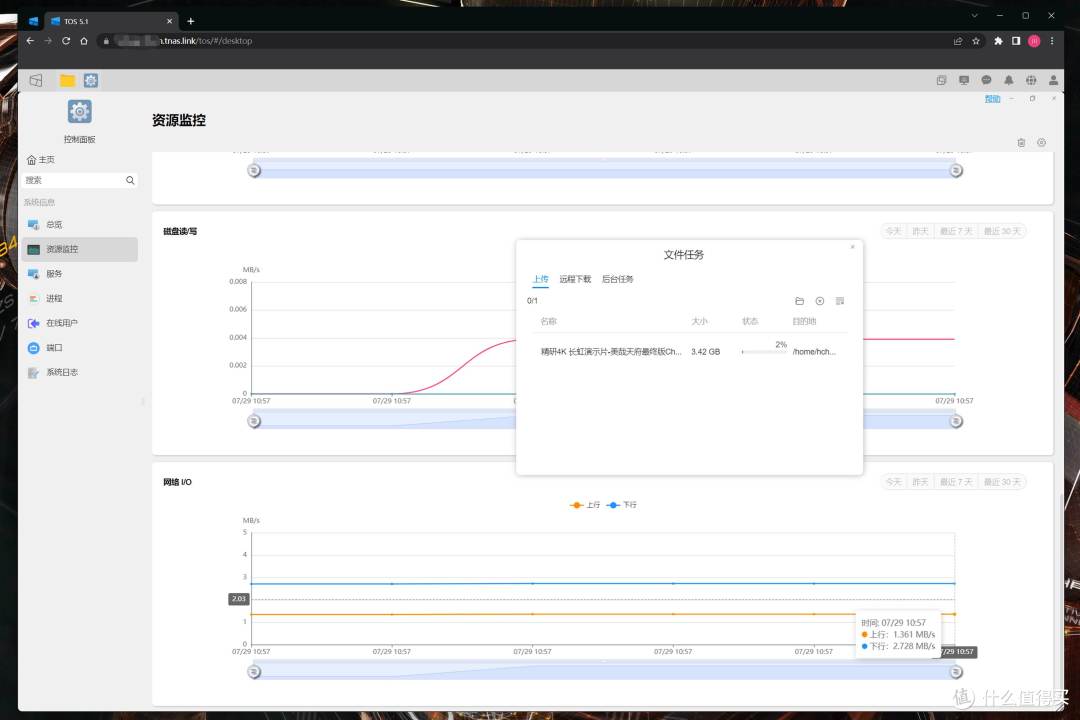
Task: Click the folder icon in 文件任务 dialog
Action: tap(799, 301)
